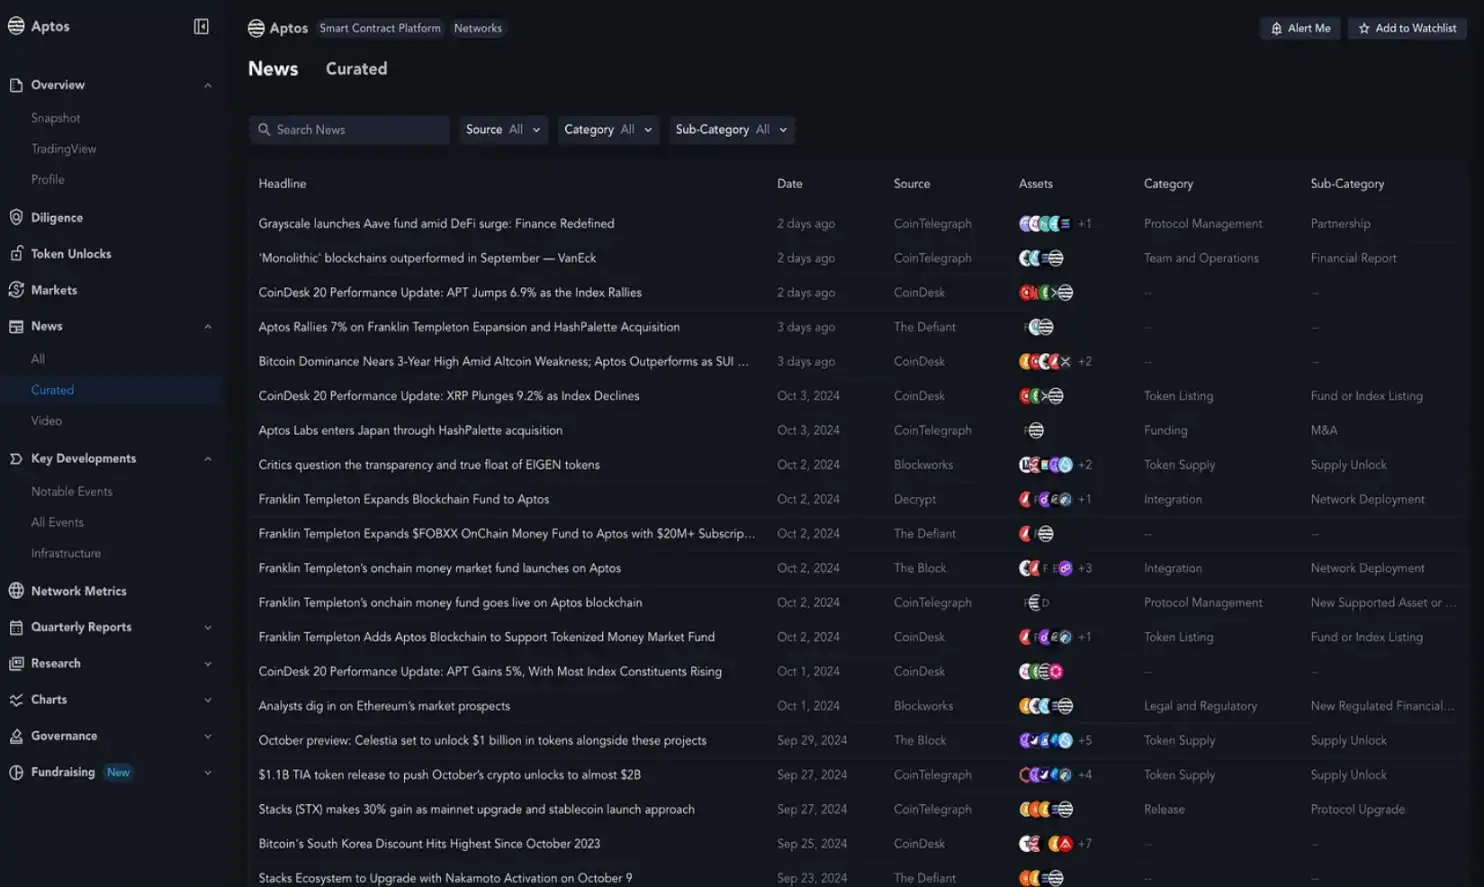
Task: Click the Research icon in sidebar
Action: [x=16, y=663]
